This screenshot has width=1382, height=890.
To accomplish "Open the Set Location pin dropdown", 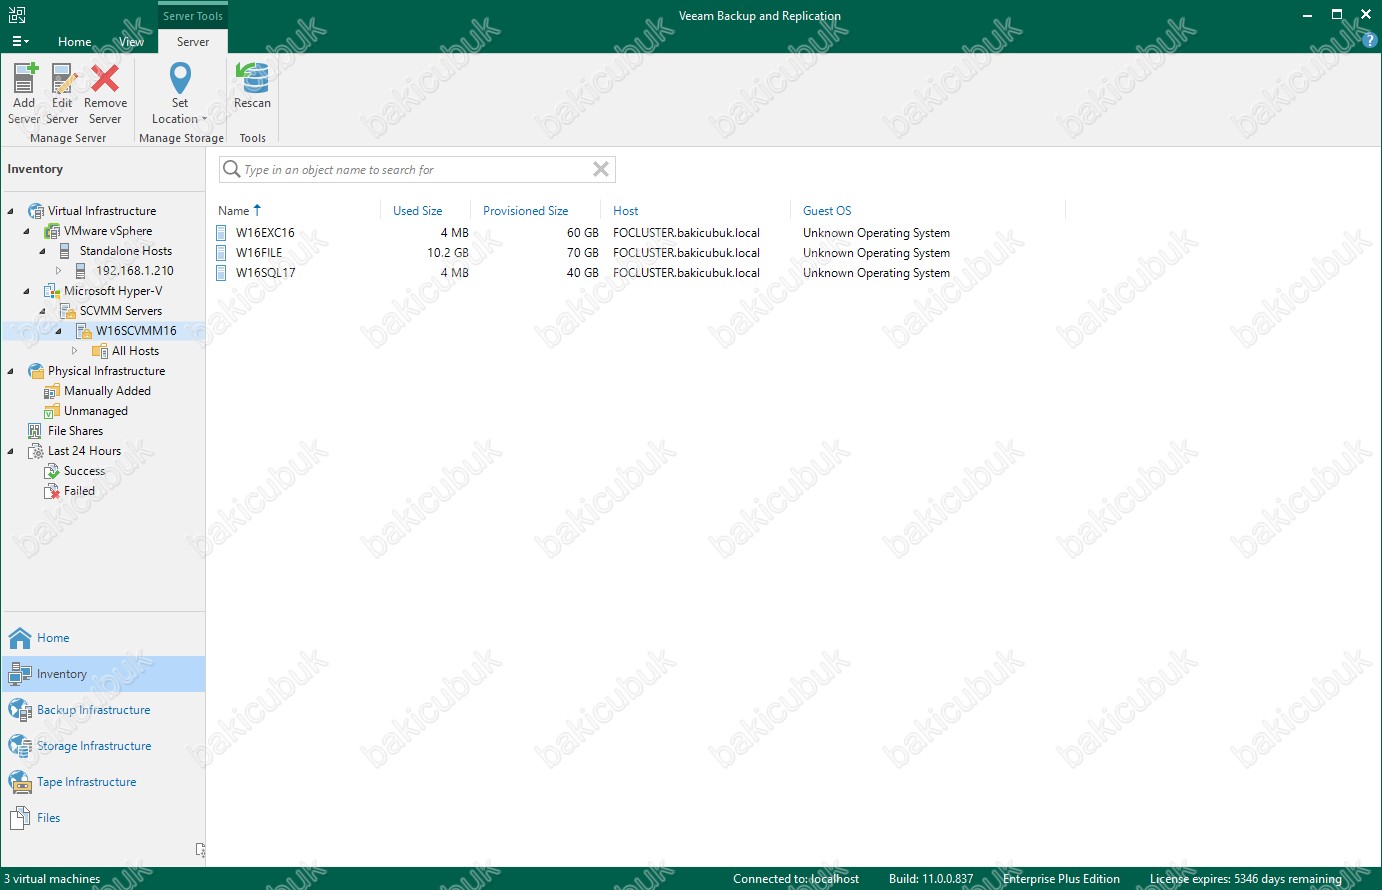I will (180, 93).
